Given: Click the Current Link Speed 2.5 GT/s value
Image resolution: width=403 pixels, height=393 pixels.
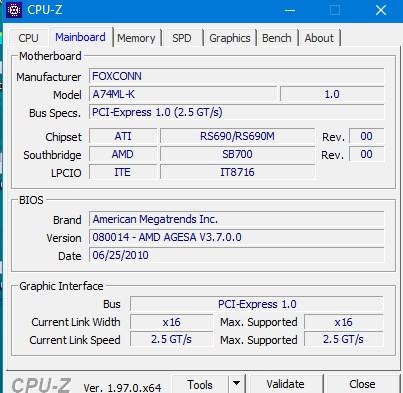Looking at the screenshot, I should tap(171, 339).
